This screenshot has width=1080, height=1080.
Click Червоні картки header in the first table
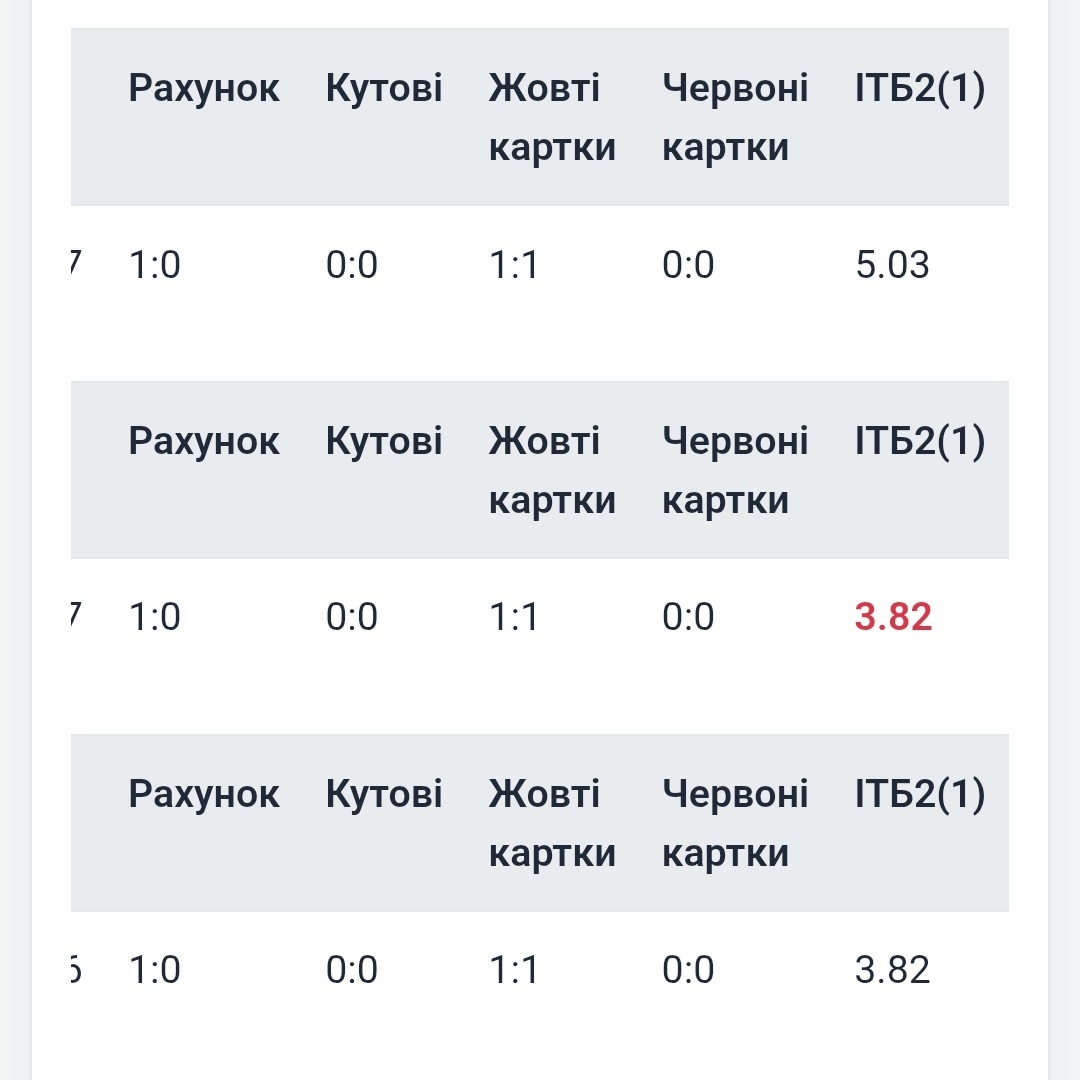[735, 118]
